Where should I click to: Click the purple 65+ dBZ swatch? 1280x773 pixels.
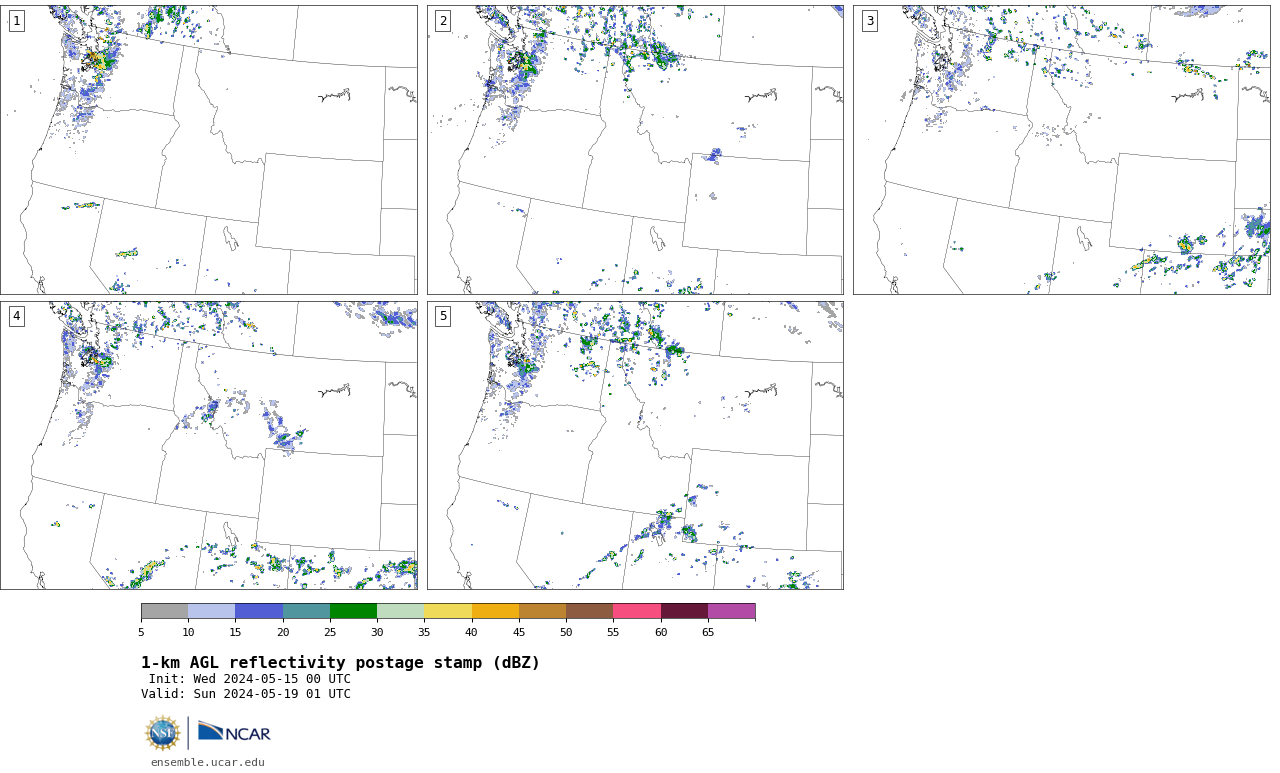click(x=732, y=611)
